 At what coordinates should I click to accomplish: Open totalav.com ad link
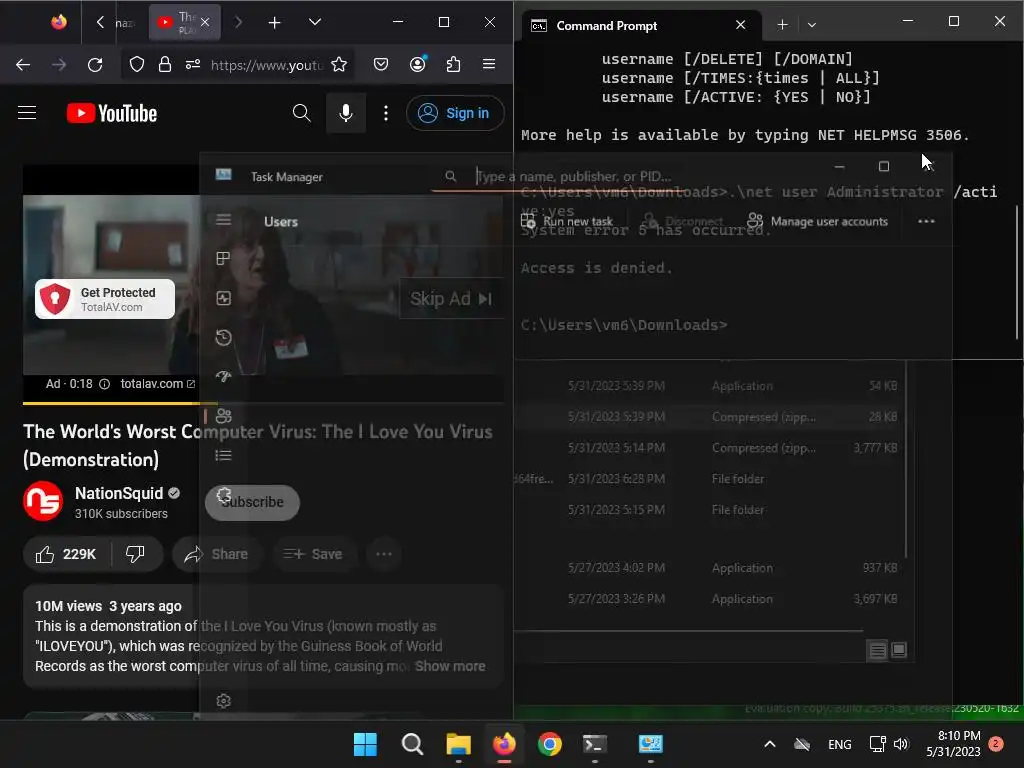click(x=157, y=384)
